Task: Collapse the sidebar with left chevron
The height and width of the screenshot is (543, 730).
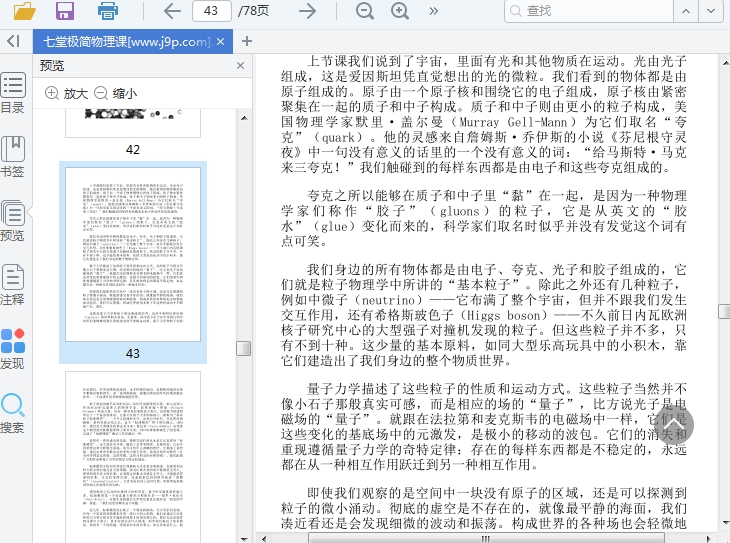Action: (13, 41)
